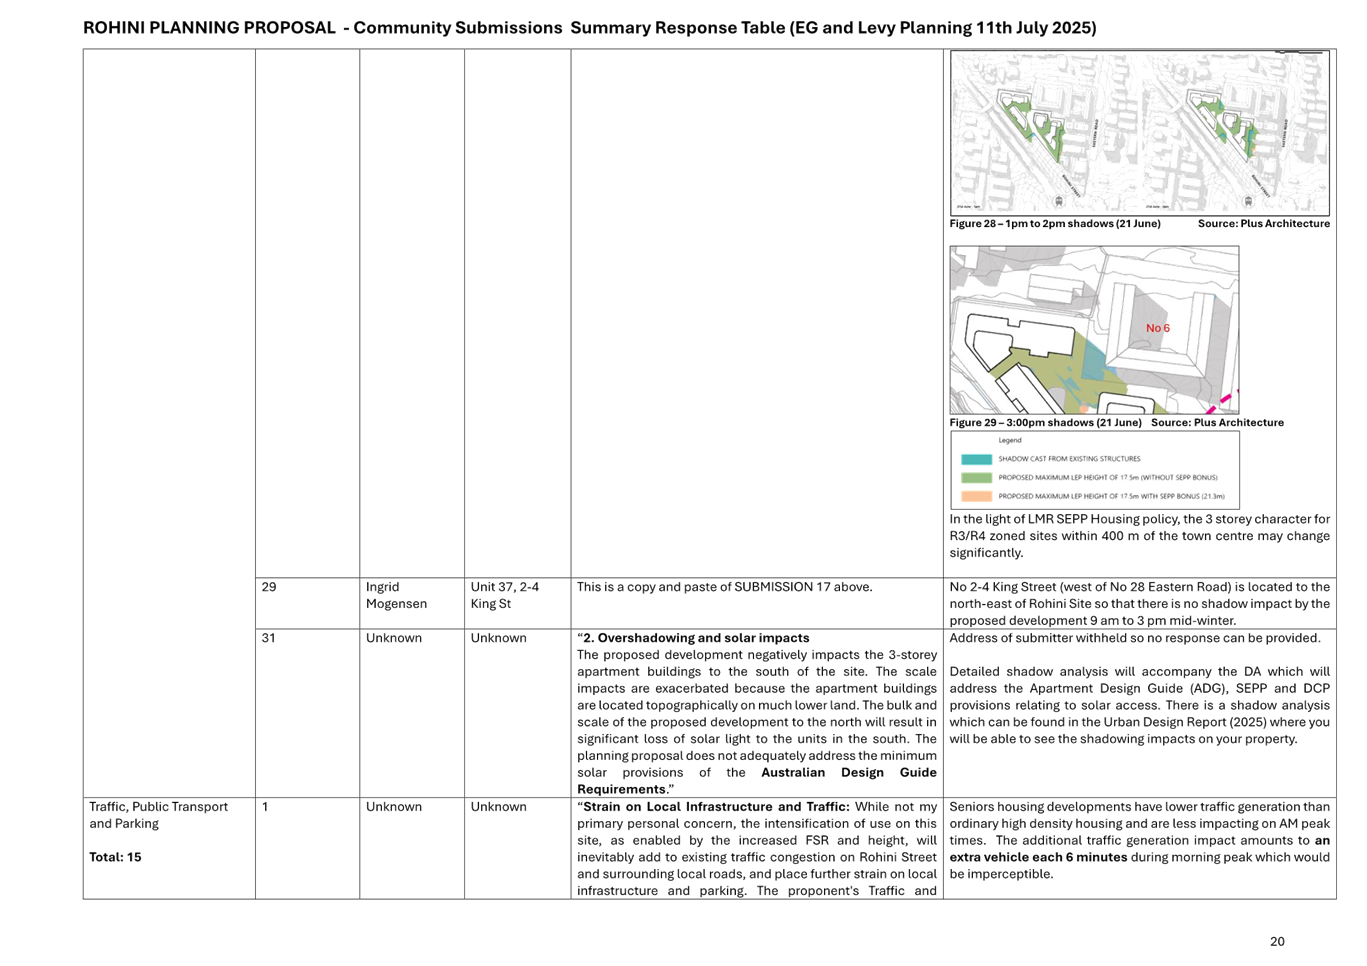Click the address "Unit 37, 2-4 King St"

(505, 595)
